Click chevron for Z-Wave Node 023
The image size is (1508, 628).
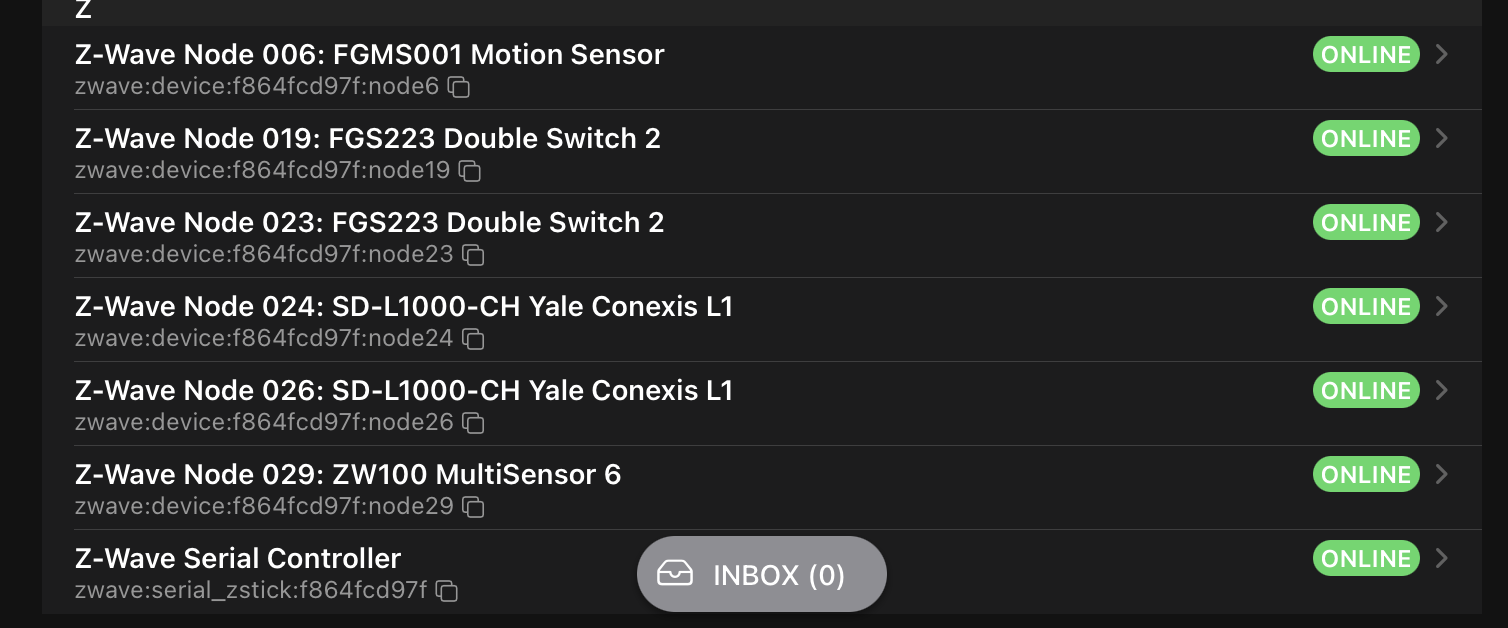(1441, 222)
